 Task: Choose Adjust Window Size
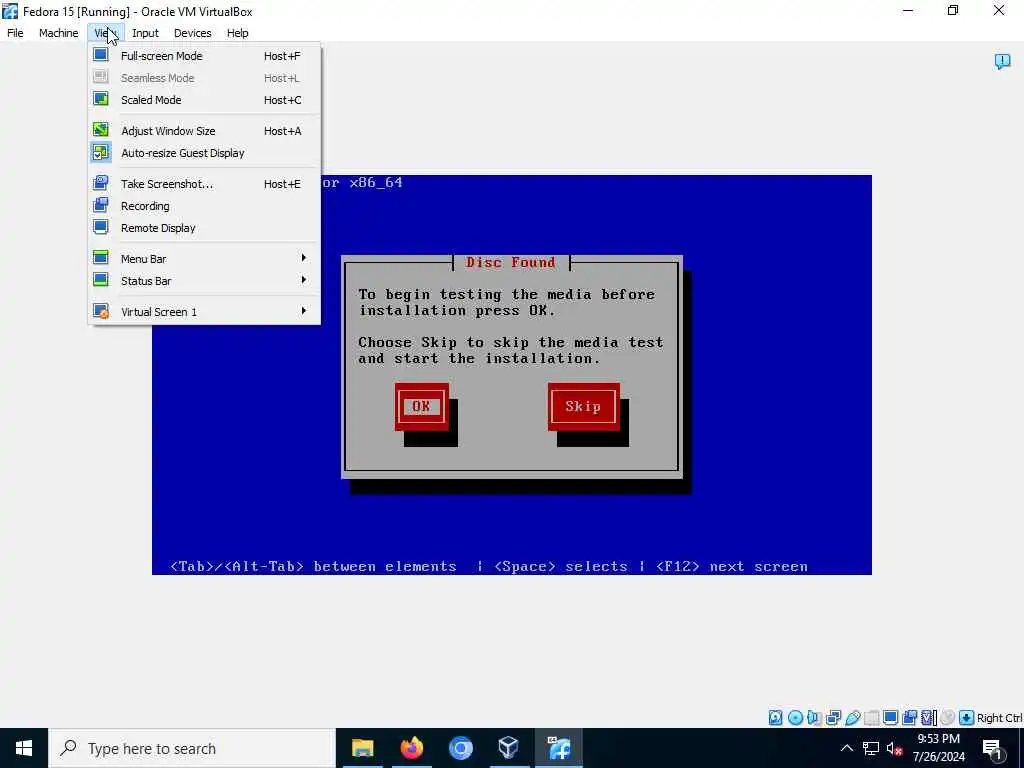coord(204,131)
